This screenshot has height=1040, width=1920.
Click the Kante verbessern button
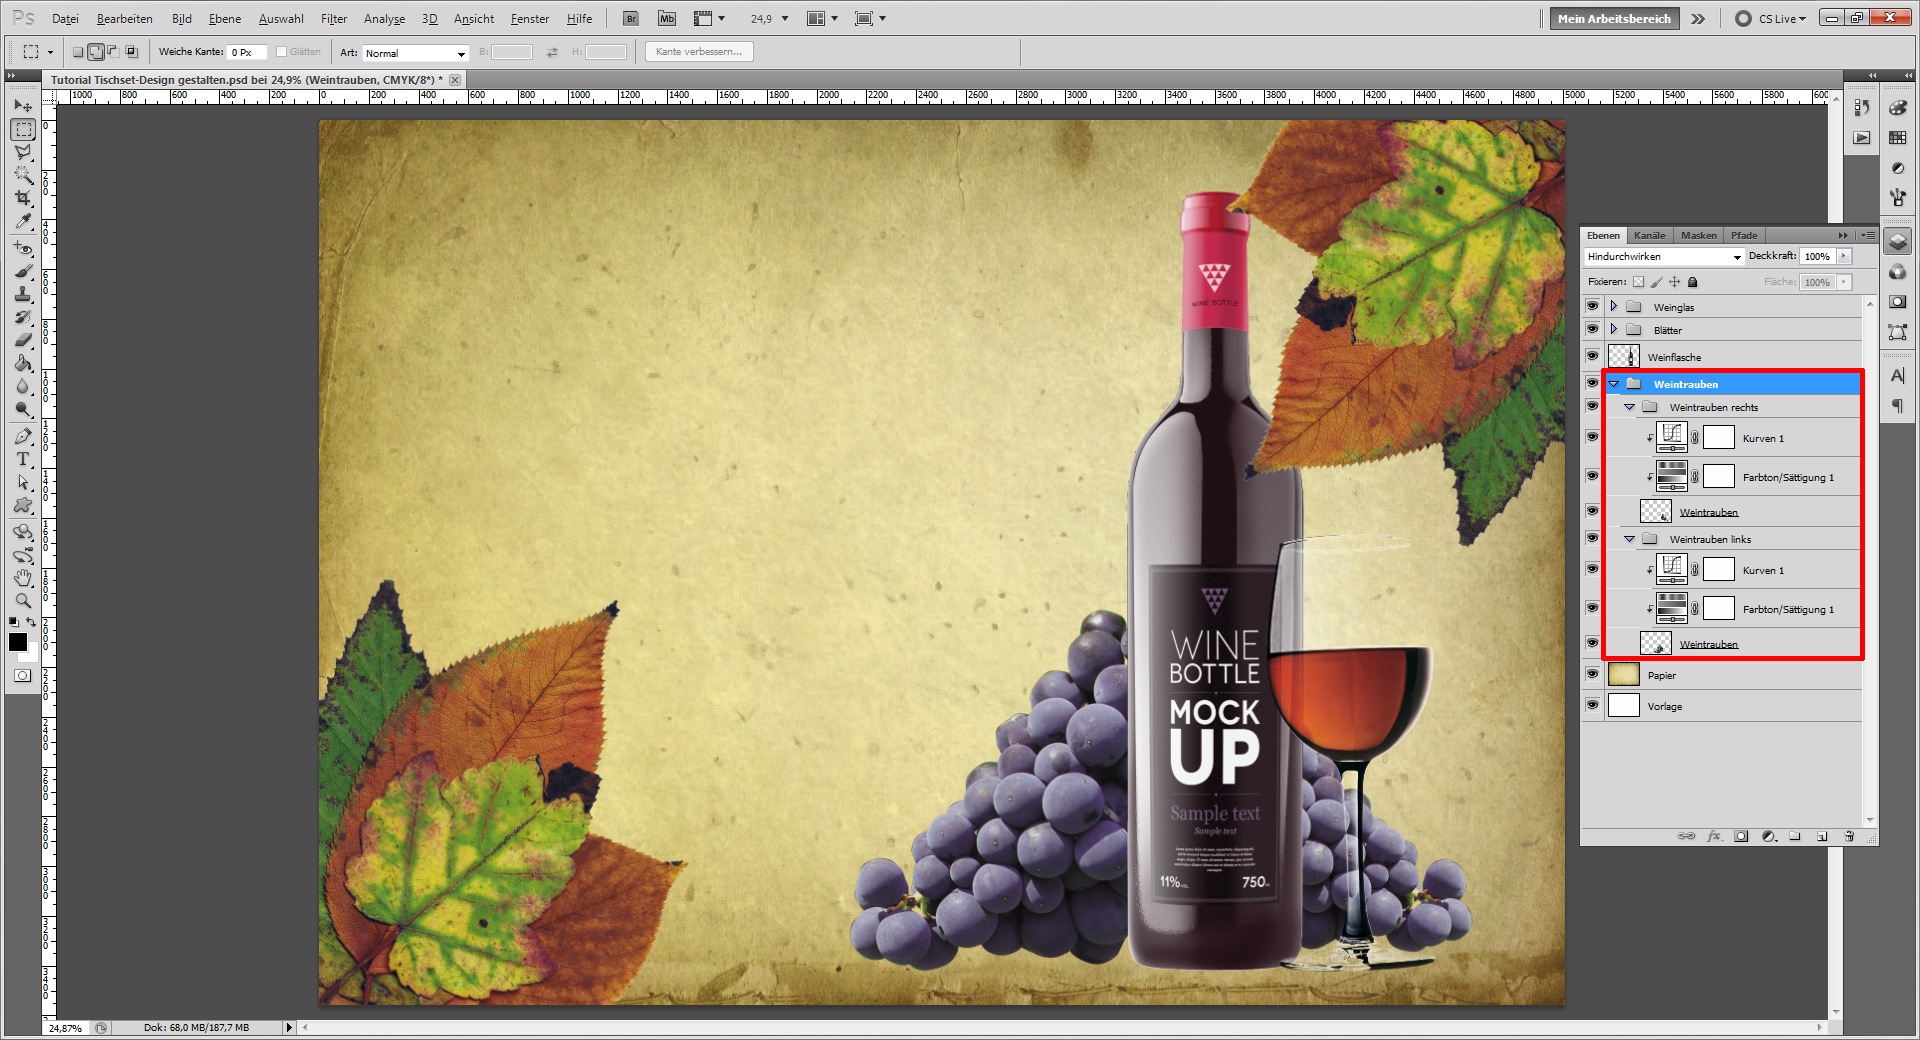tap(698, 52)
